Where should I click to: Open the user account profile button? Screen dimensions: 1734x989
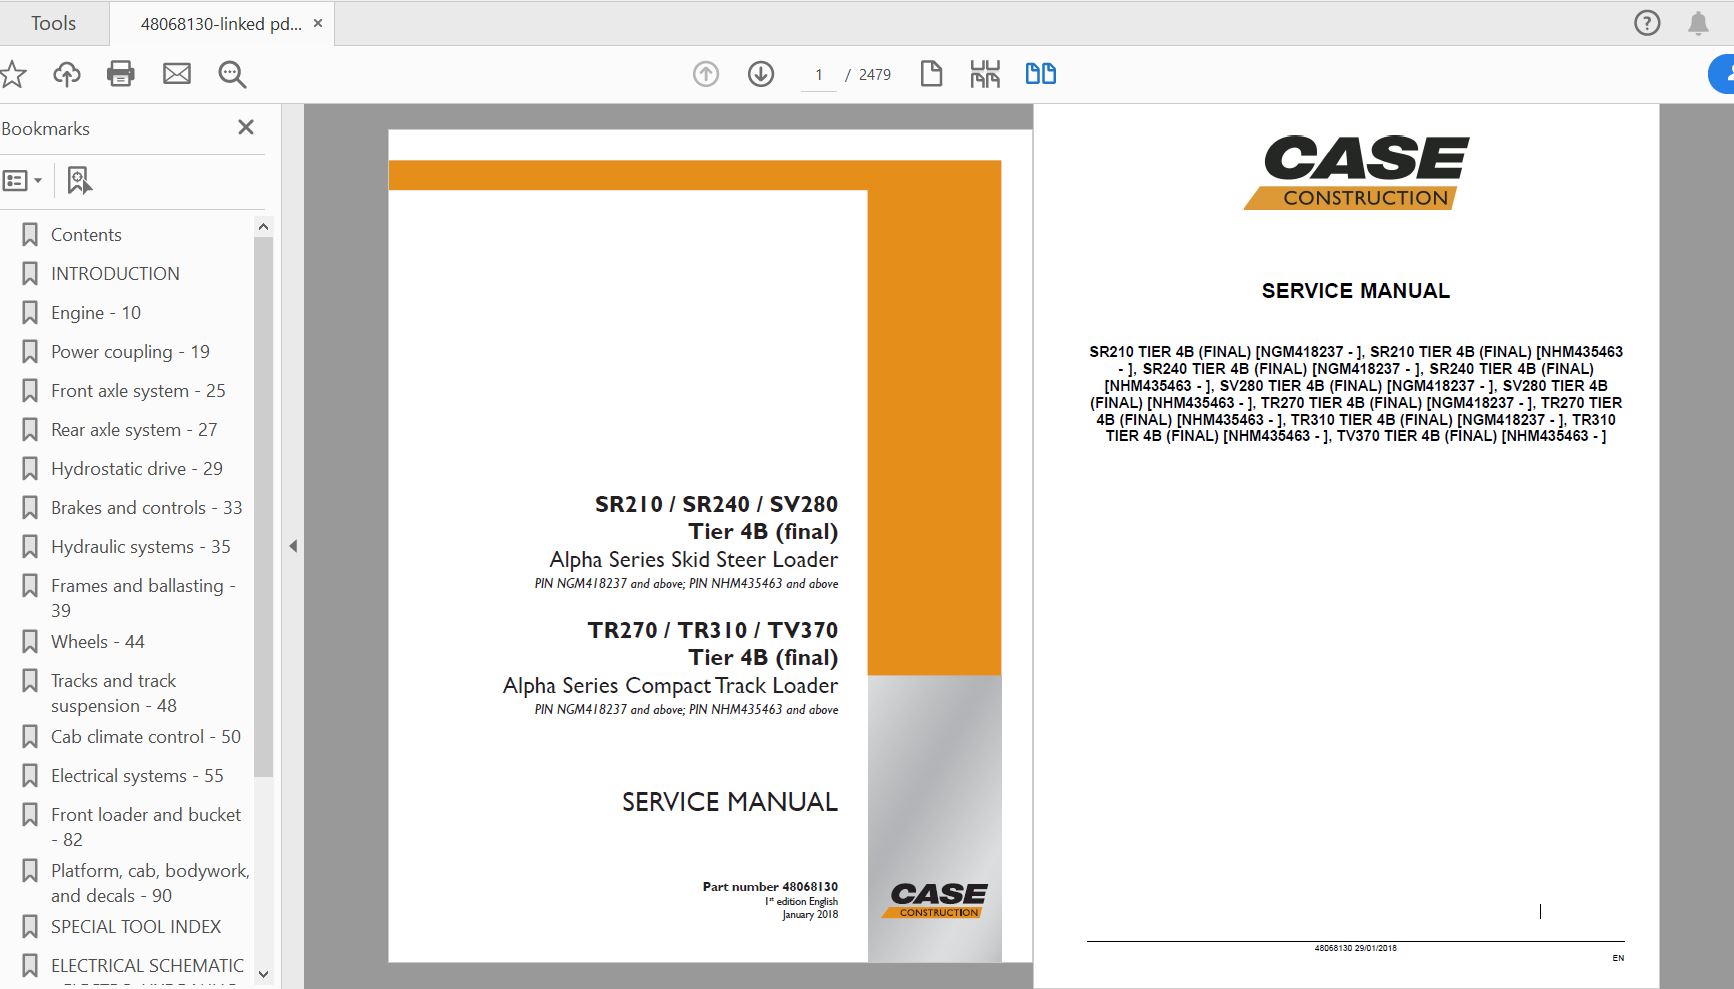click(x=1722, y=74)
